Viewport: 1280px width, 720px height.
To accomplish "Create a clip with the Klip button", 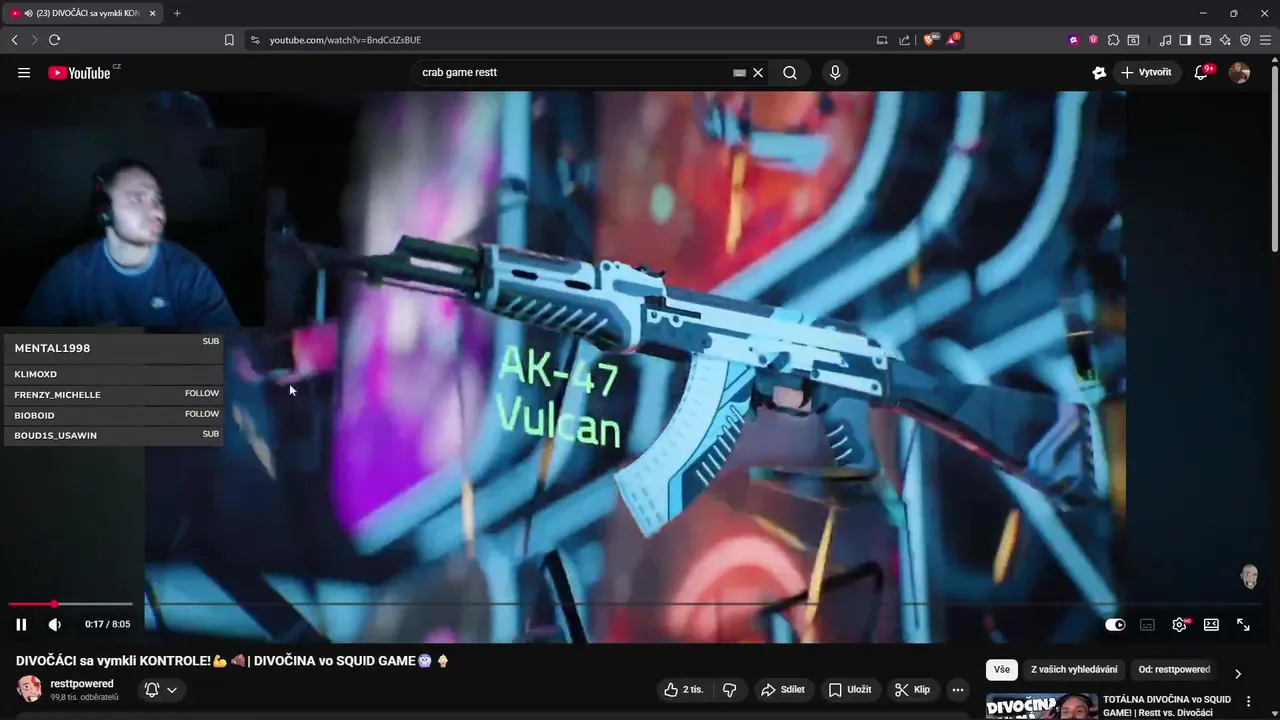I will pos(912,689).
